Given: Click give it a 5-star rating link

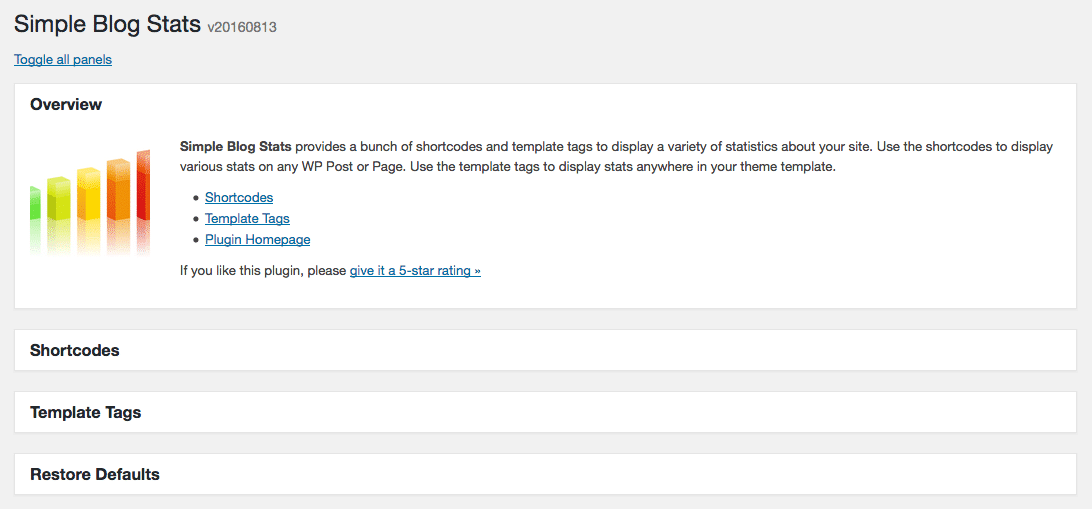Looking at the screenshot, I should point(415,271).
